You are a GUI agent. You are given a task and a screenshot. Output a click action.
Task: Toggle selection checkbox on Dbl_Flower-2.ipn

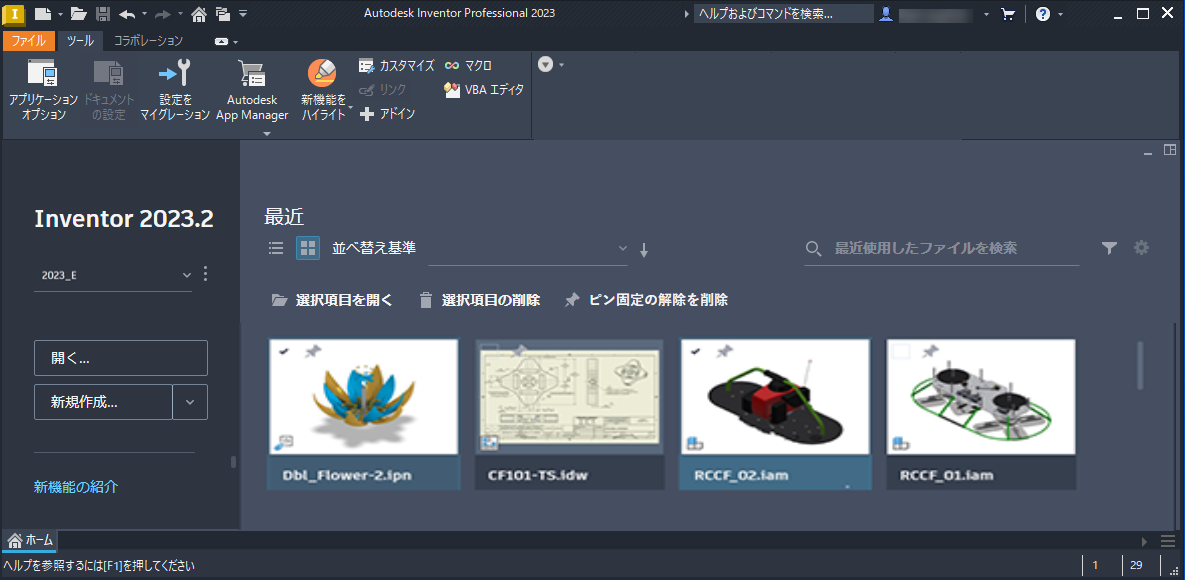(284, 352)
